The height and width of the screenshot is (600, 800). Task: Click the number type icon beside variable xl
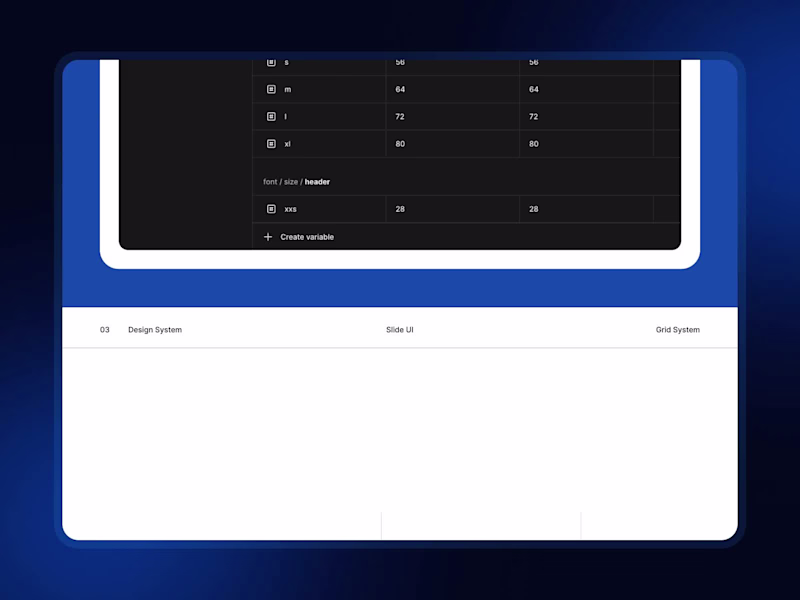tap(271, 144)
